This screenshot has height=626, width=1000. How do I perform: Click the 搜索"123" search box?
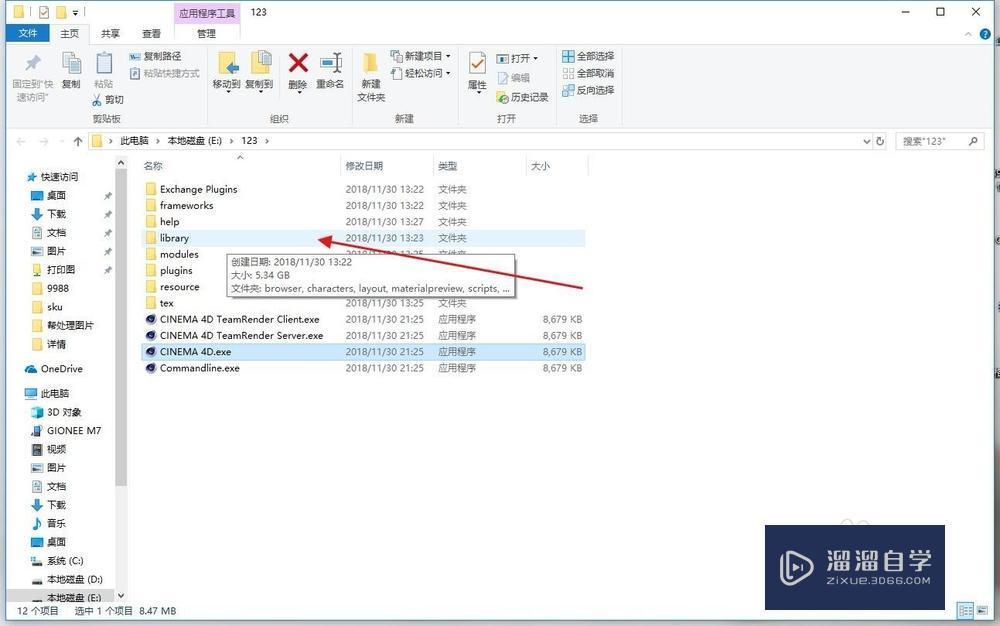coord(939,141)
